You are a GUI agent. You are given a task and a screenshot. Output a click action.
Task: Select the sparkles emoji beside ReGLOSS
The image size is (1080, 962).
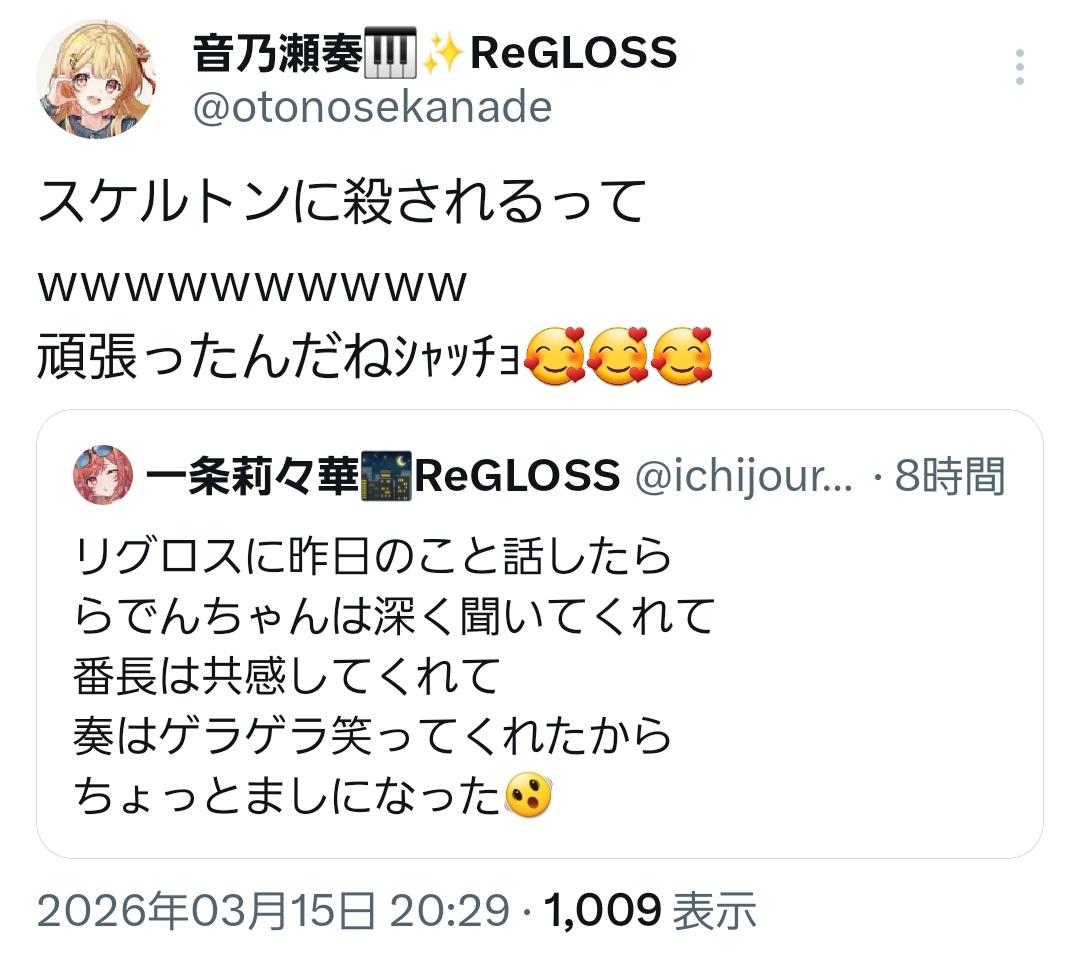pyautogui.click(x=442, y=54)
